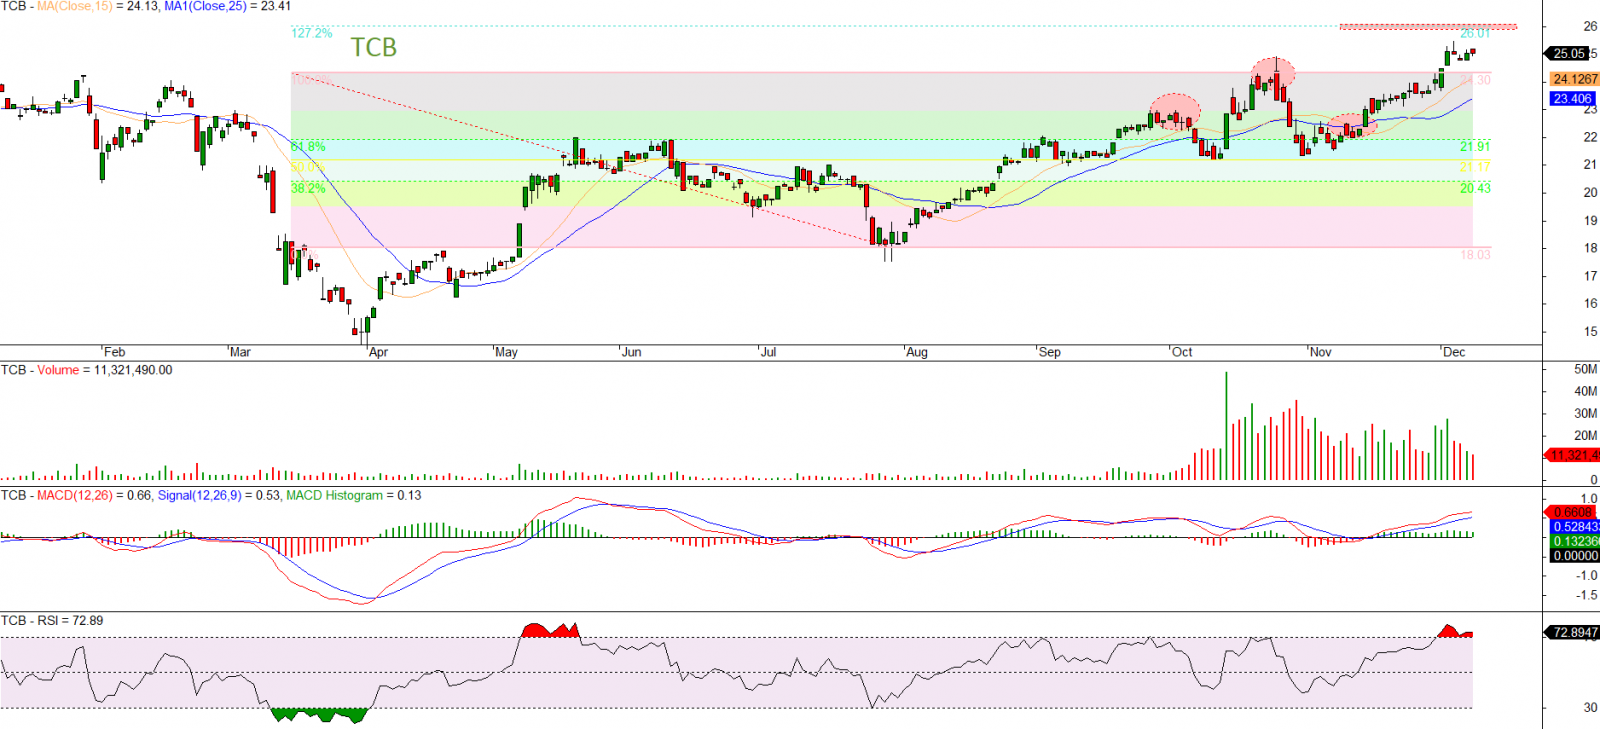Image resolution: width=1600 pixels, height=729 pixels.
Task: Select the 26.01 Fibonacci price value
Action: coord(1475,33)
